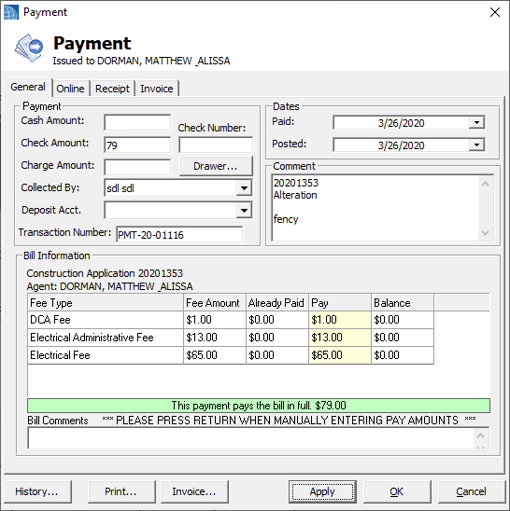Switch to the General tab
Screen dimensions: 510x511
28,87
